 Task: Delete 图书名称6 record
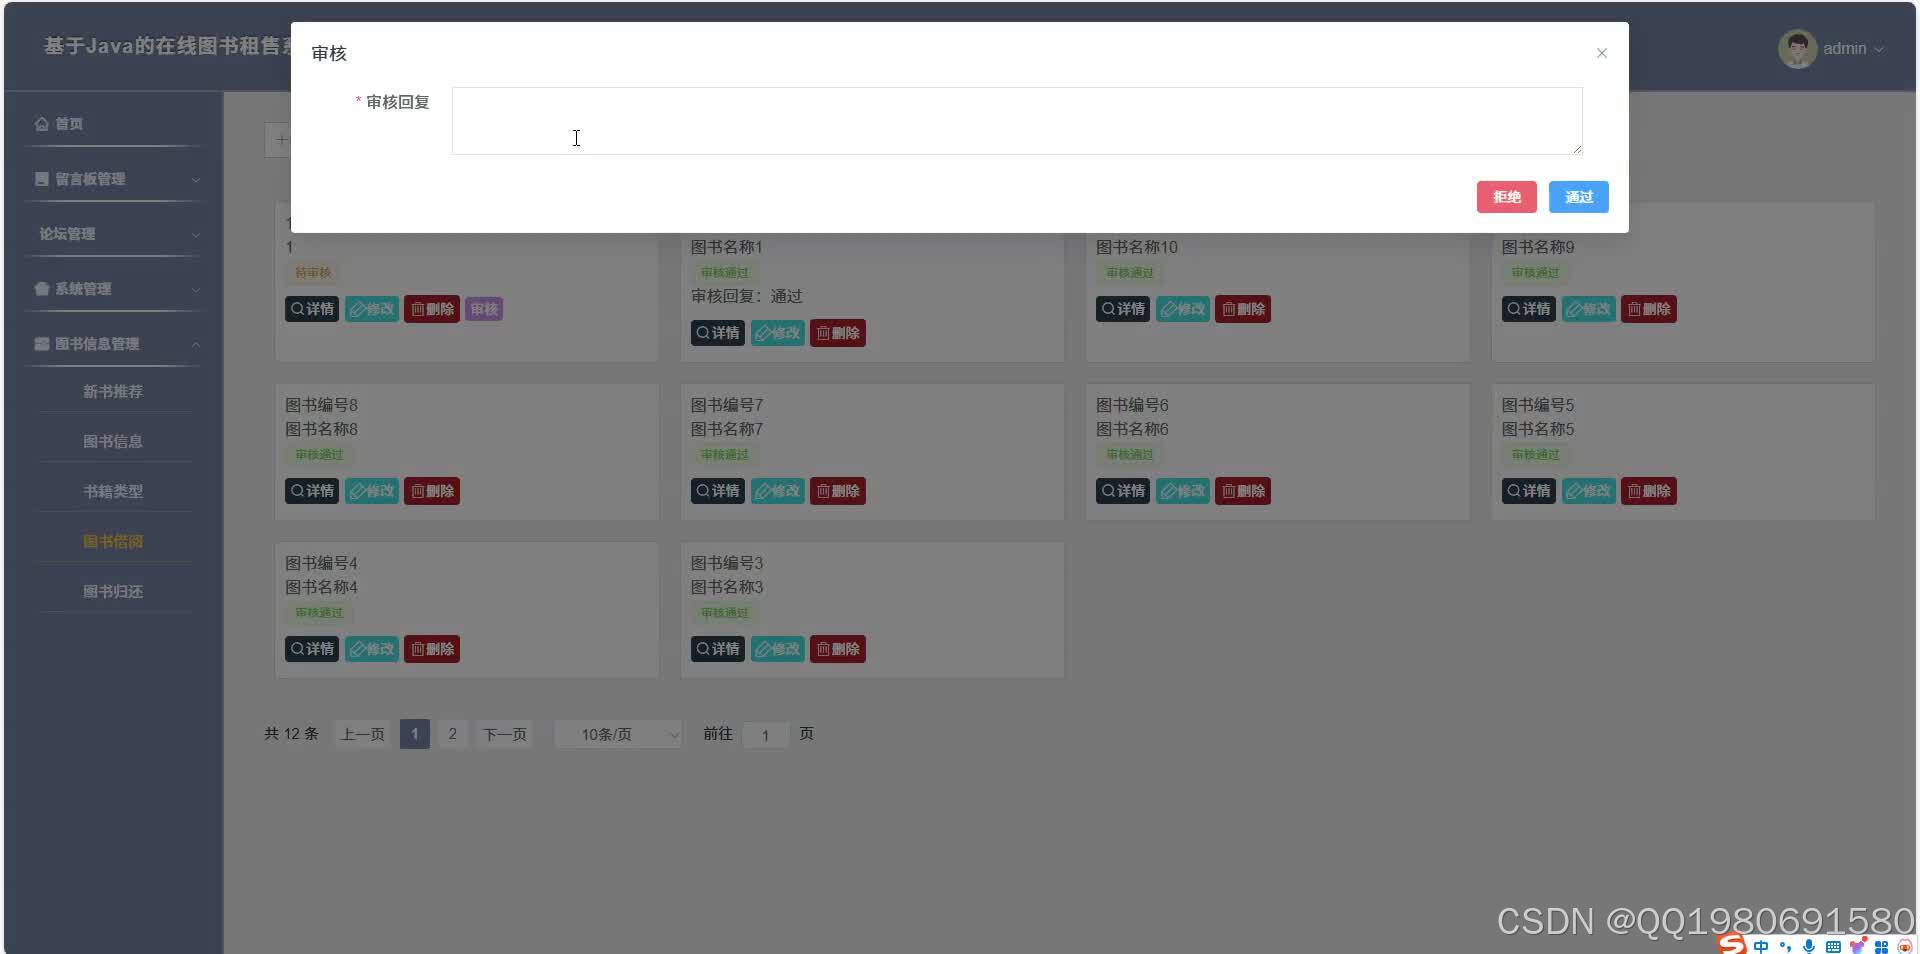pos(1243,491)
